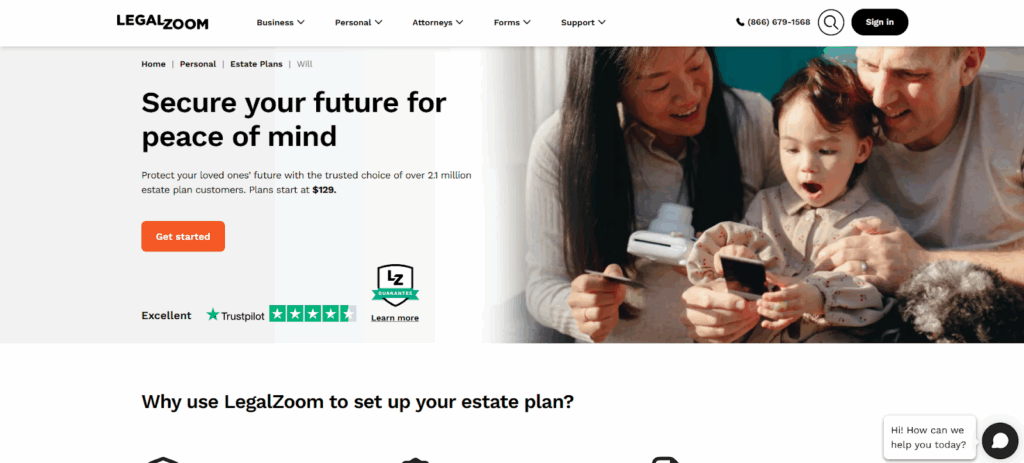The height and width of the screenshot is (463, 1024).
Task: Click the Sign in button
Action: point(880,22)
